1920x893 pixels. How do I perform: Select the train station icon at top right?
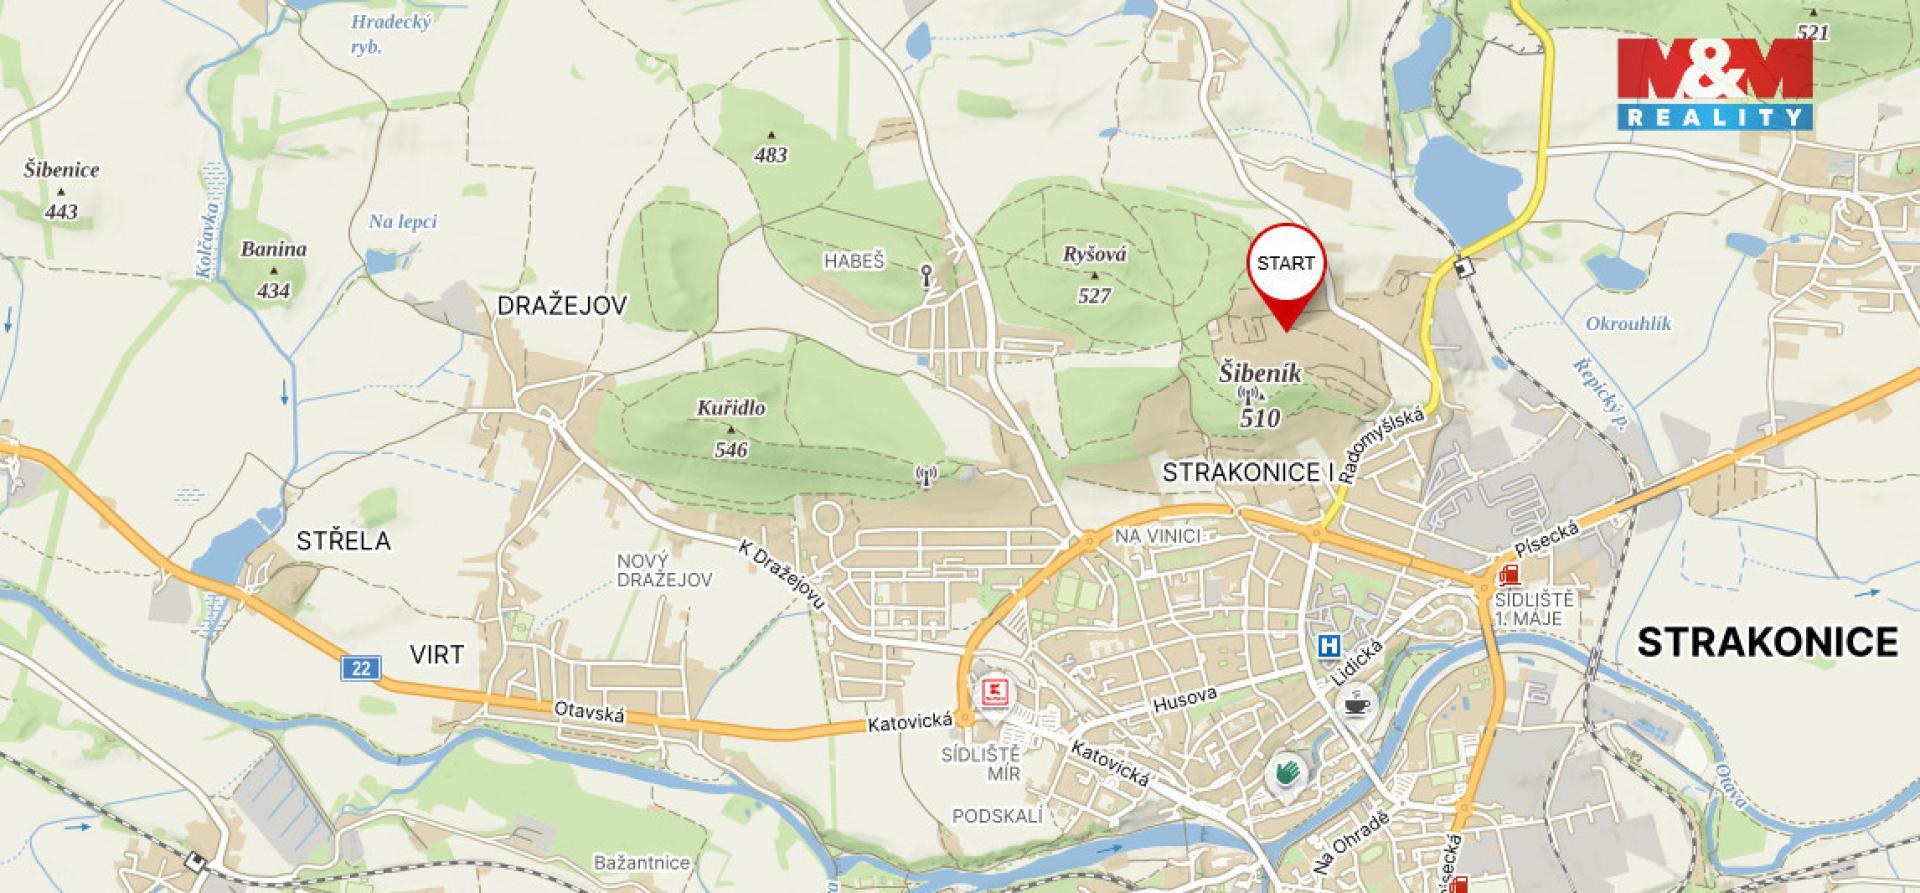click(x=1464, y=267)
